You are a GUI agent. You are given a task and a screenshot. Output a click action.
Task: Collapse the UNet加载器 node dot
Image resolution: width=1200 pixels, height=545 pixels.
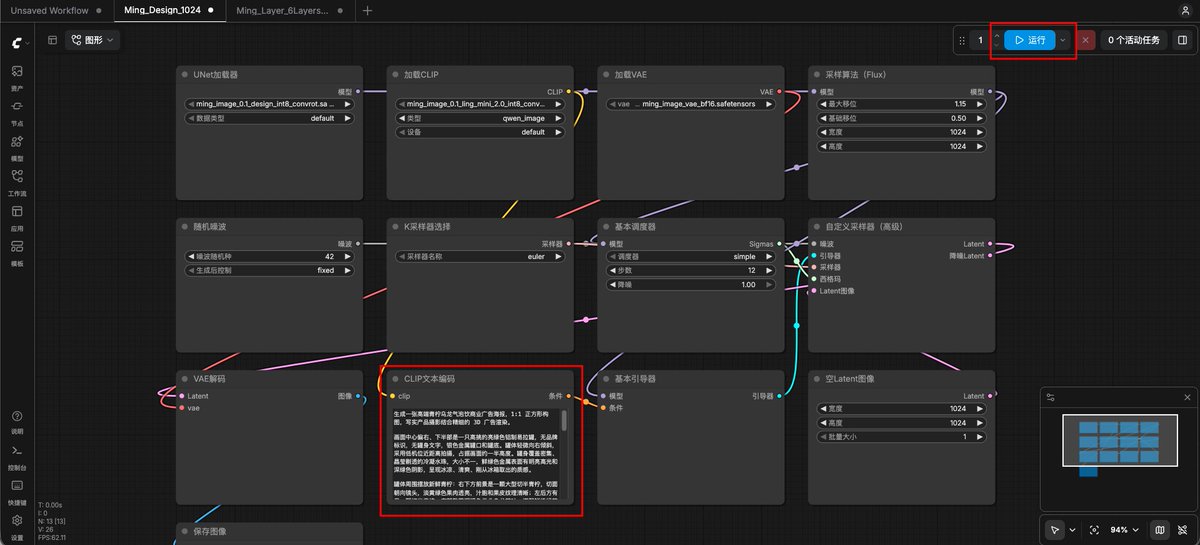[185, 75]
